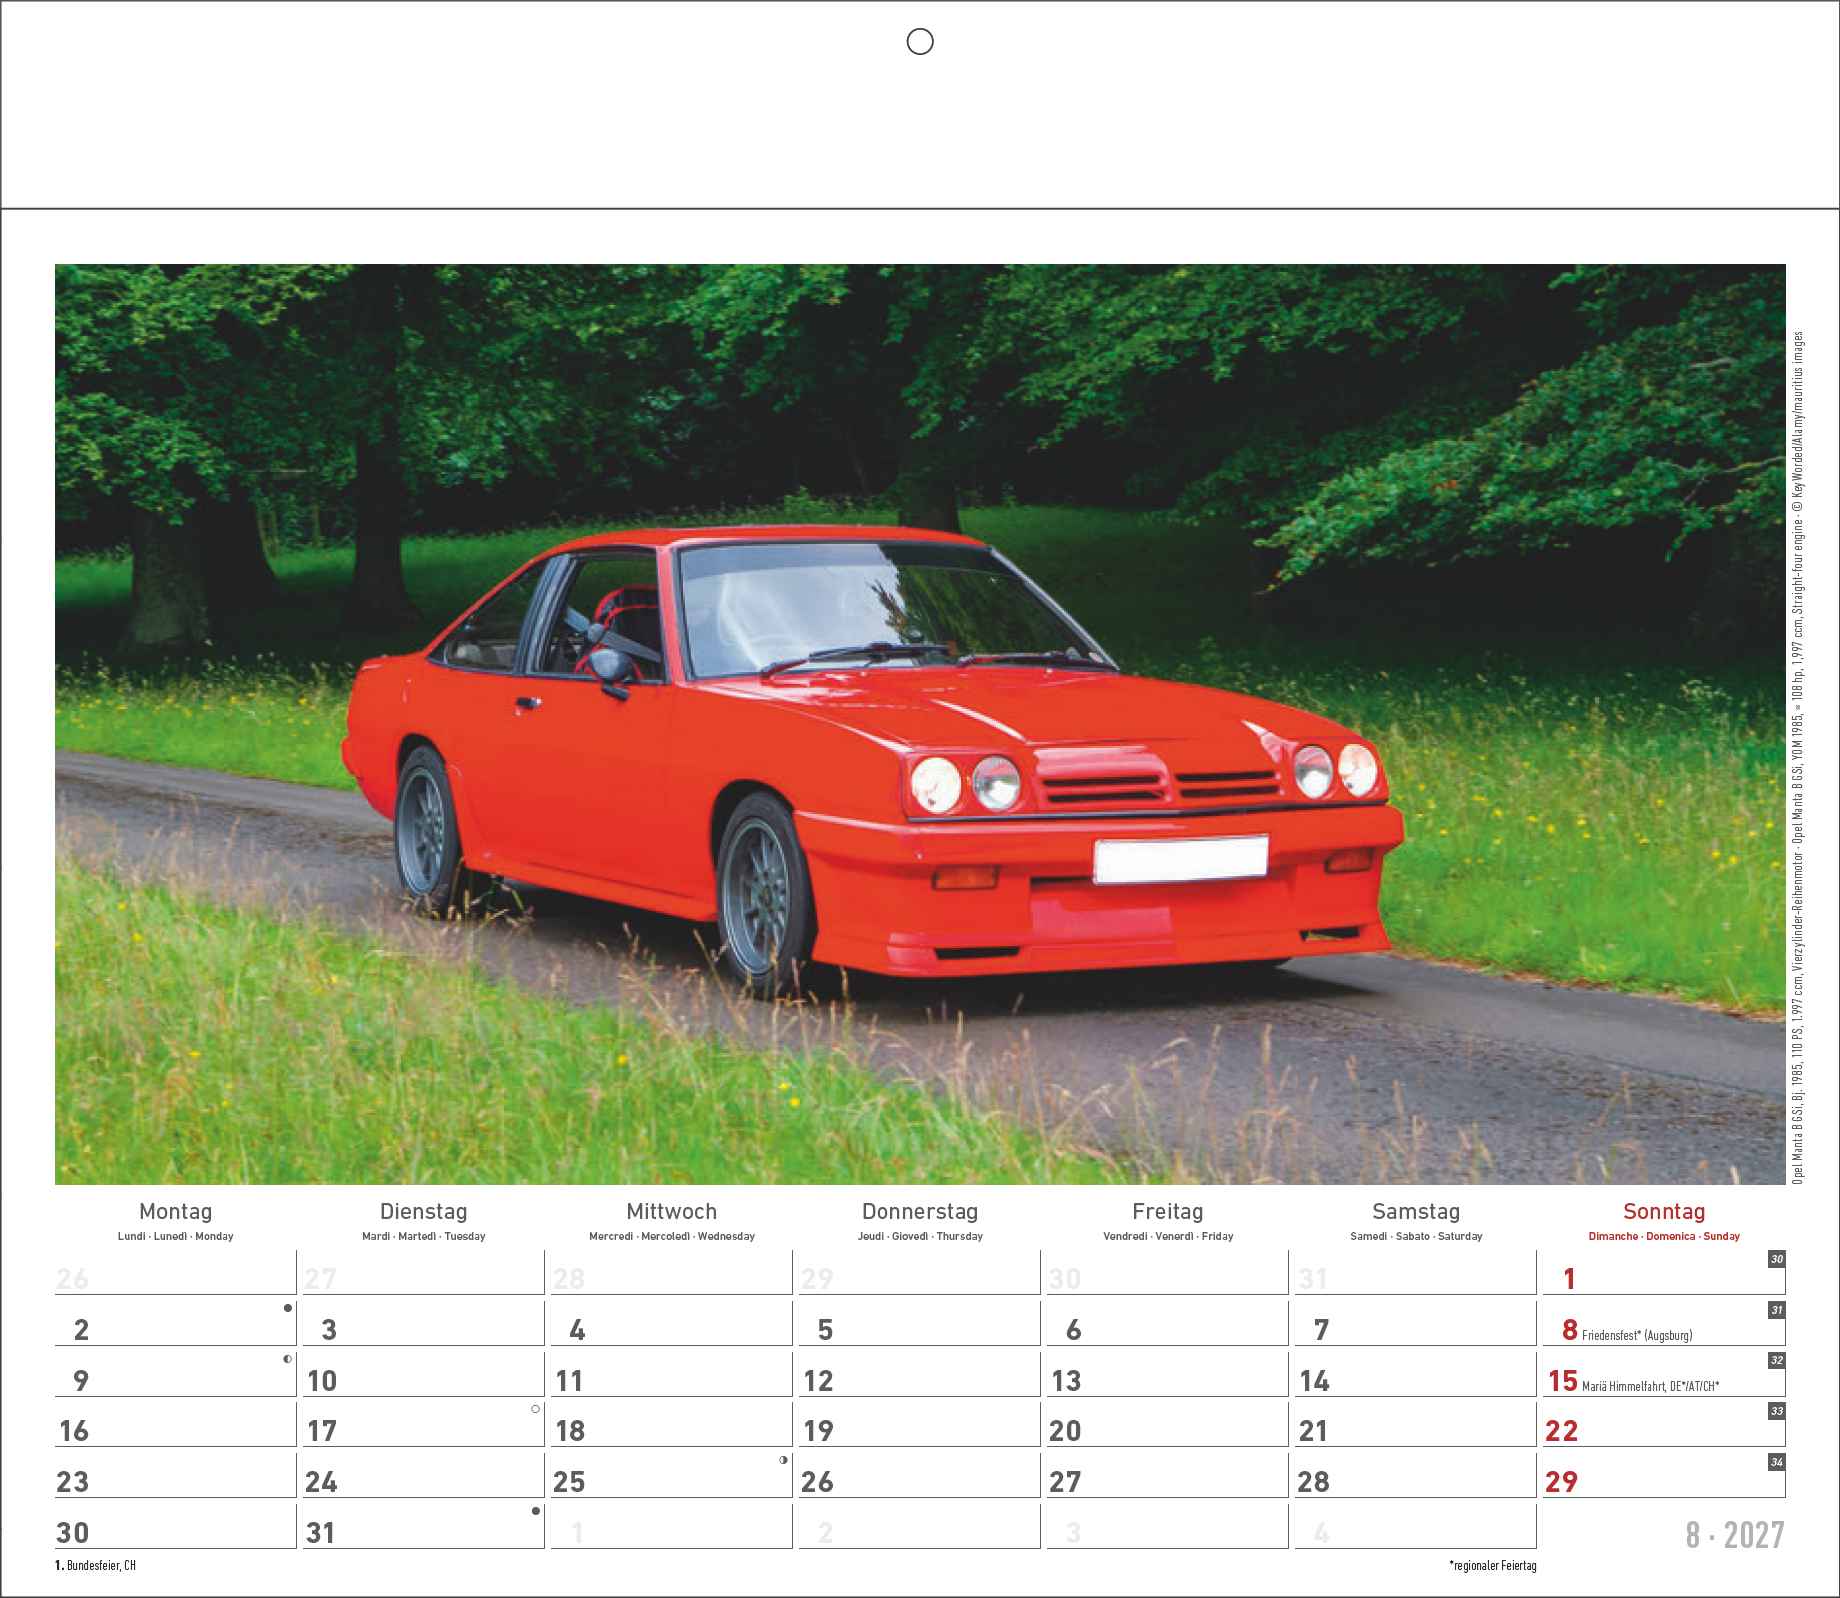Select Friday date 6

[x=1074, y=1330]
